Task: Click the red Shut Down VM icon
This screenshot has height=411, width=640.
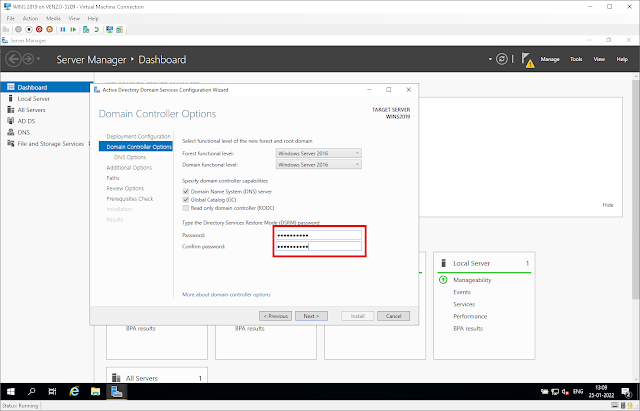Action: [x=39, y=29]
